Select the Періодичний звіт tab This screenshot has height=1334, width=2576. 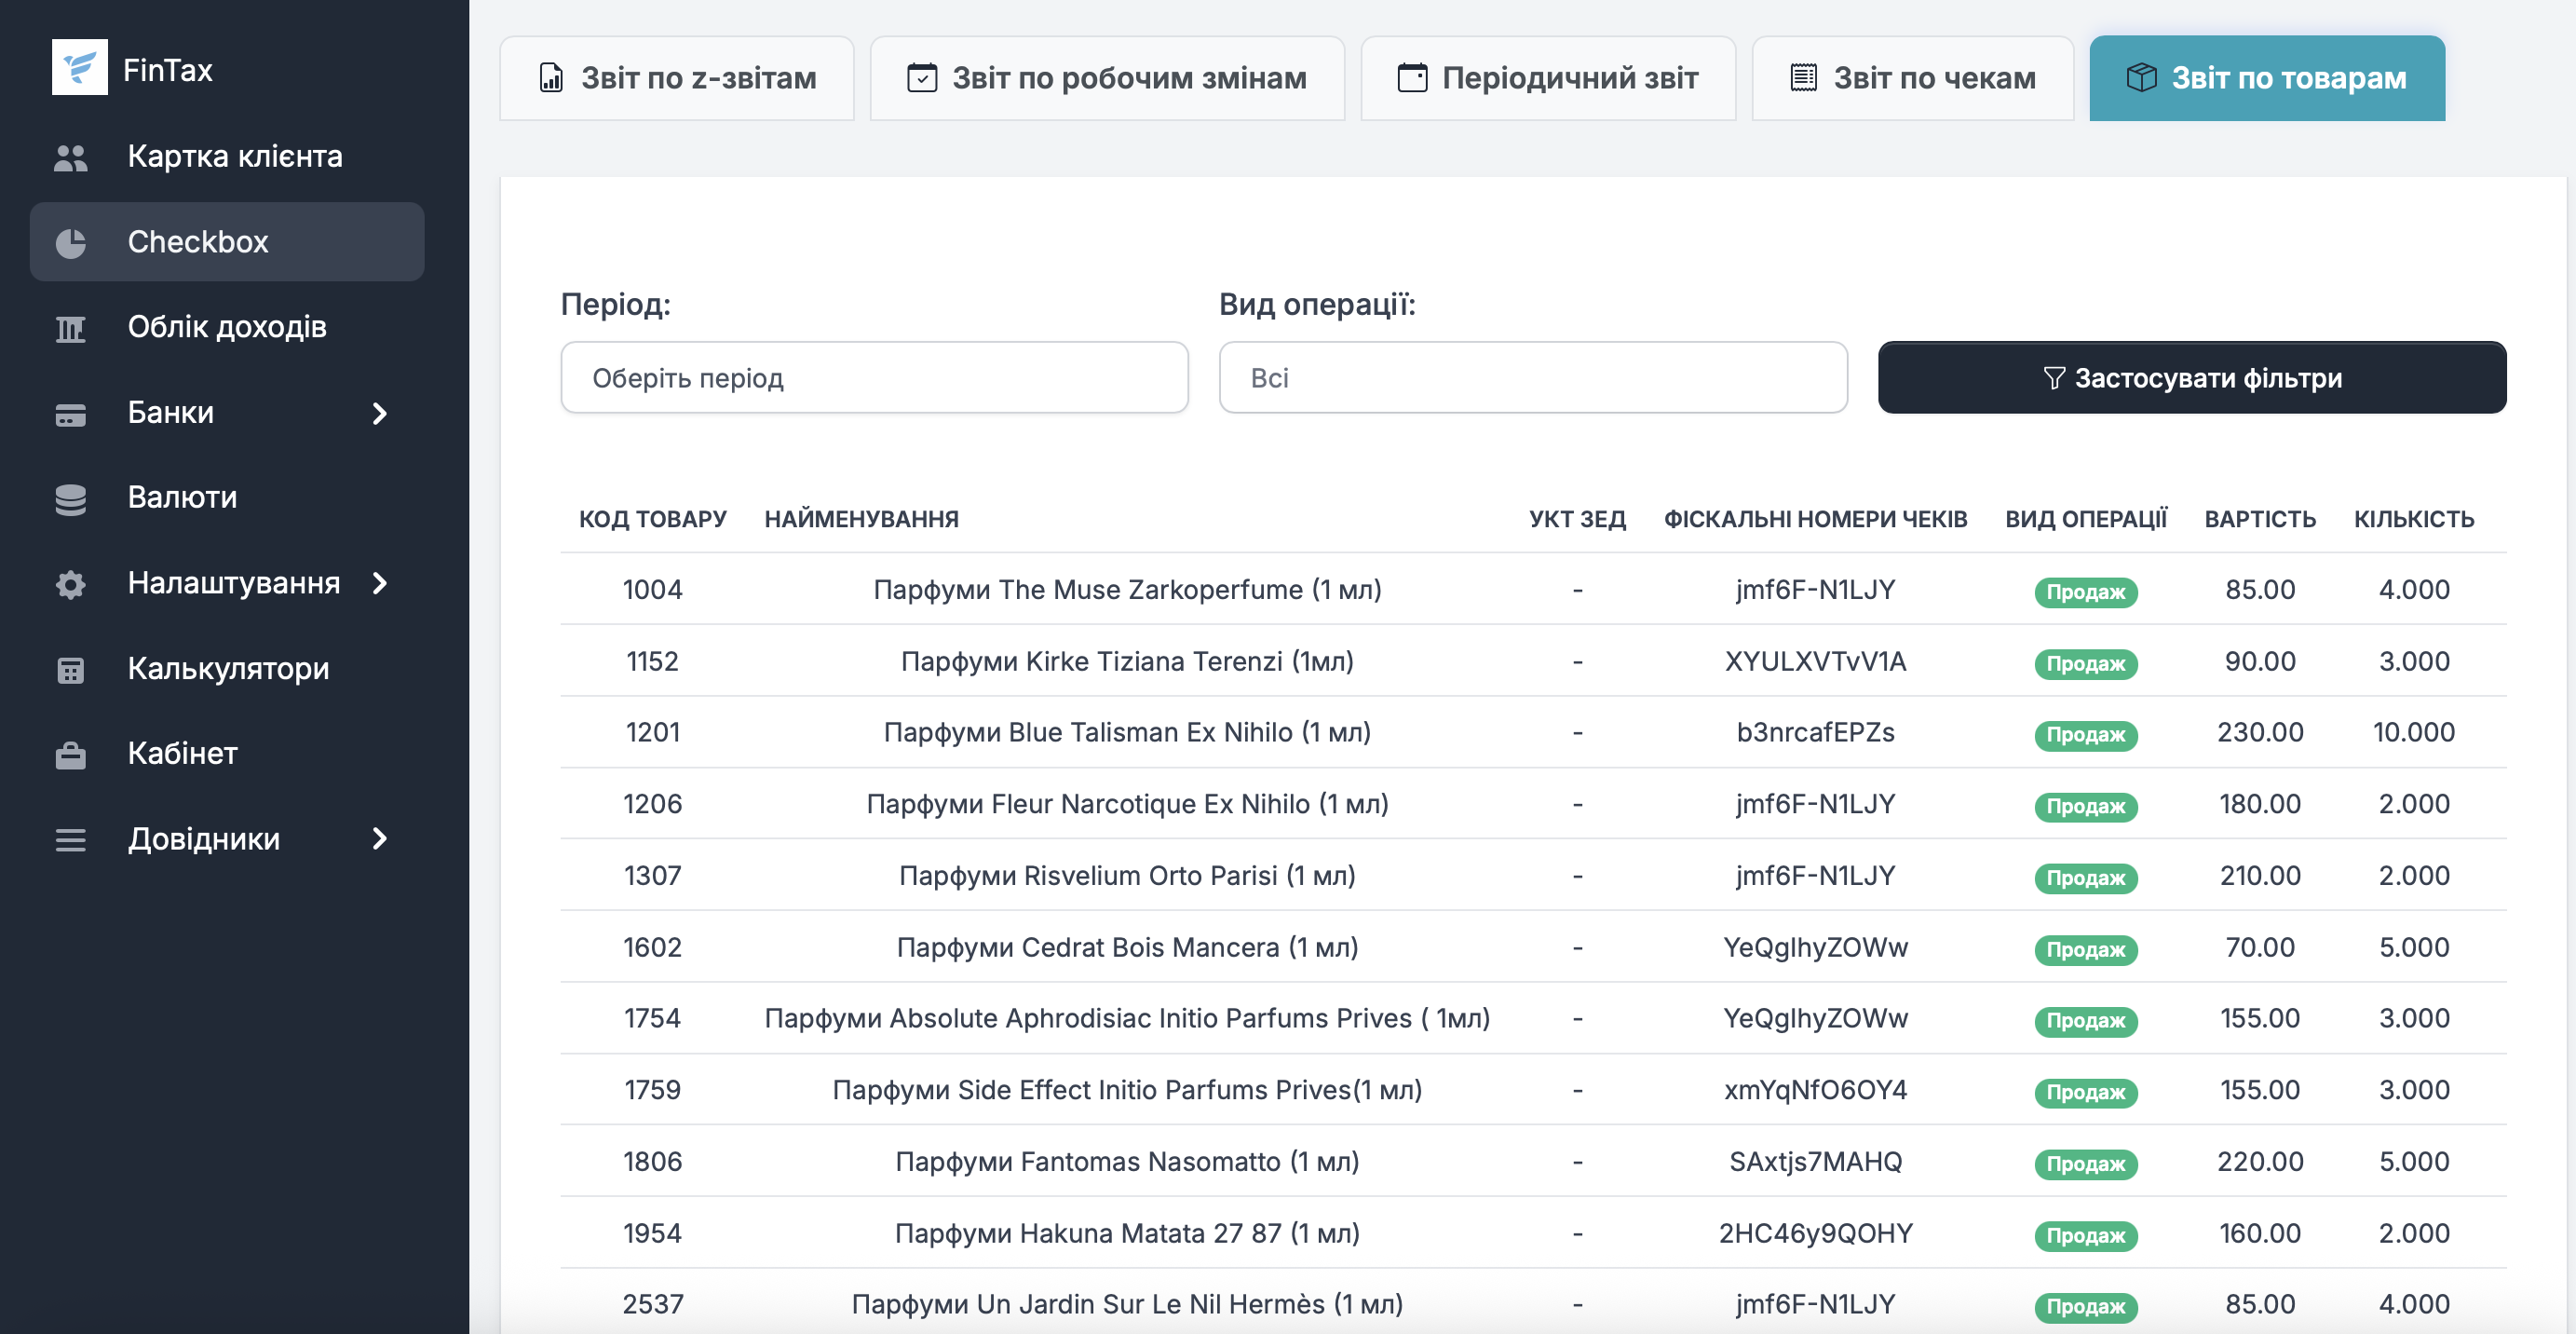point(1547,78)
